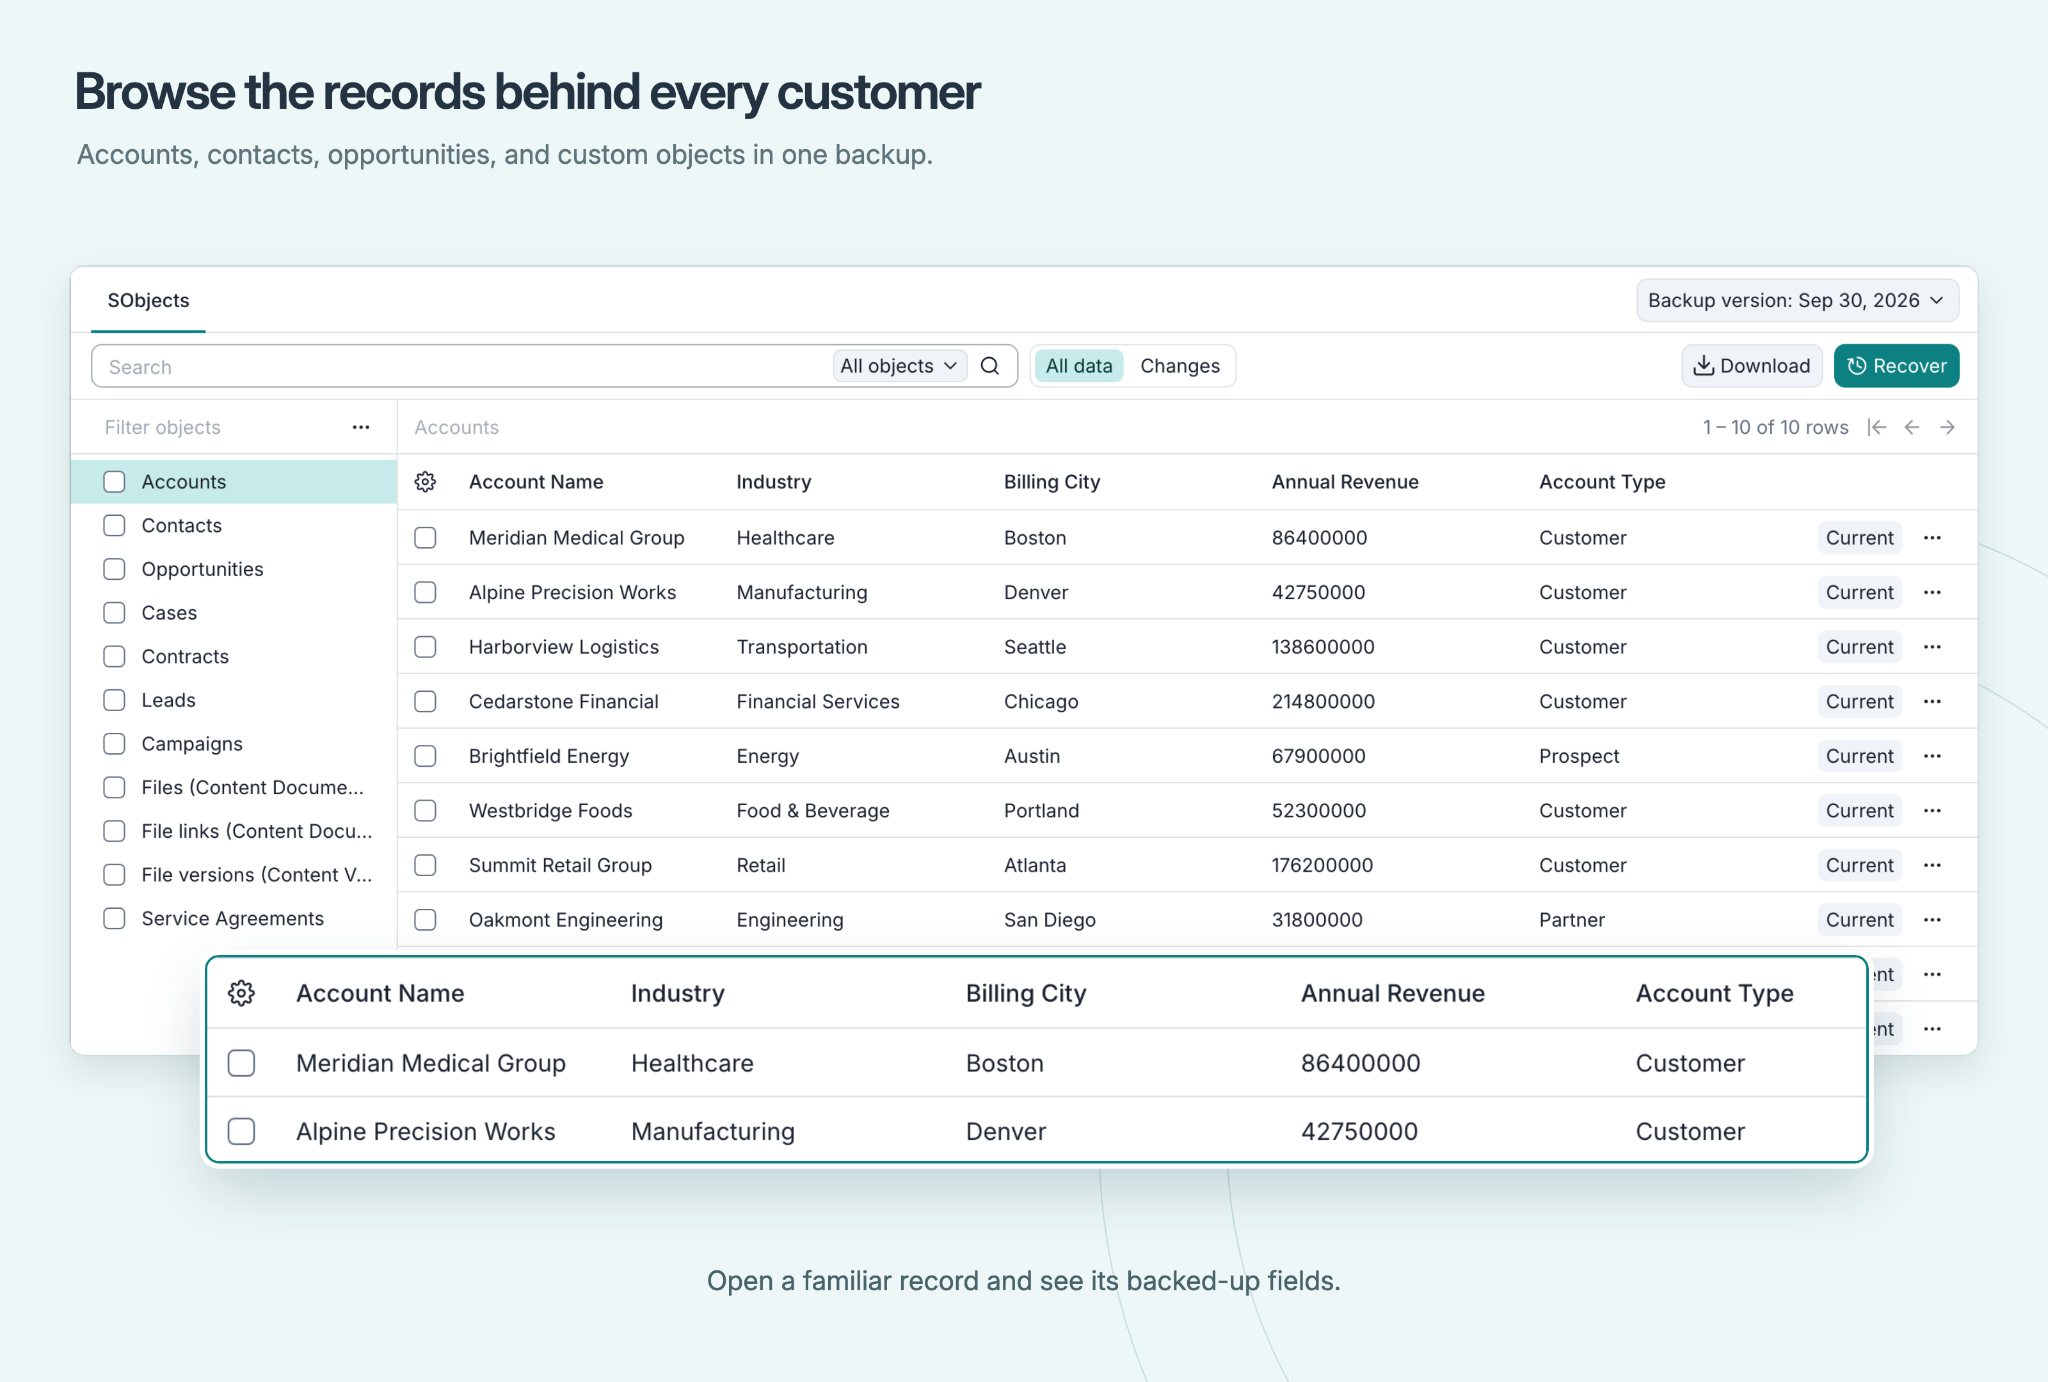Click the search magnifier icon

coord(990,366)
